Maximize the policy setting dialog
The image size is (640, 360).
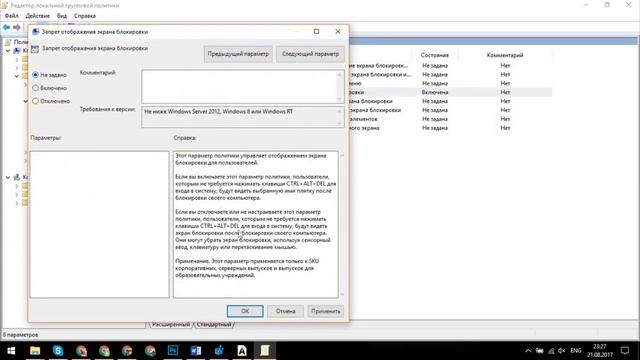(x=316, y=31)
